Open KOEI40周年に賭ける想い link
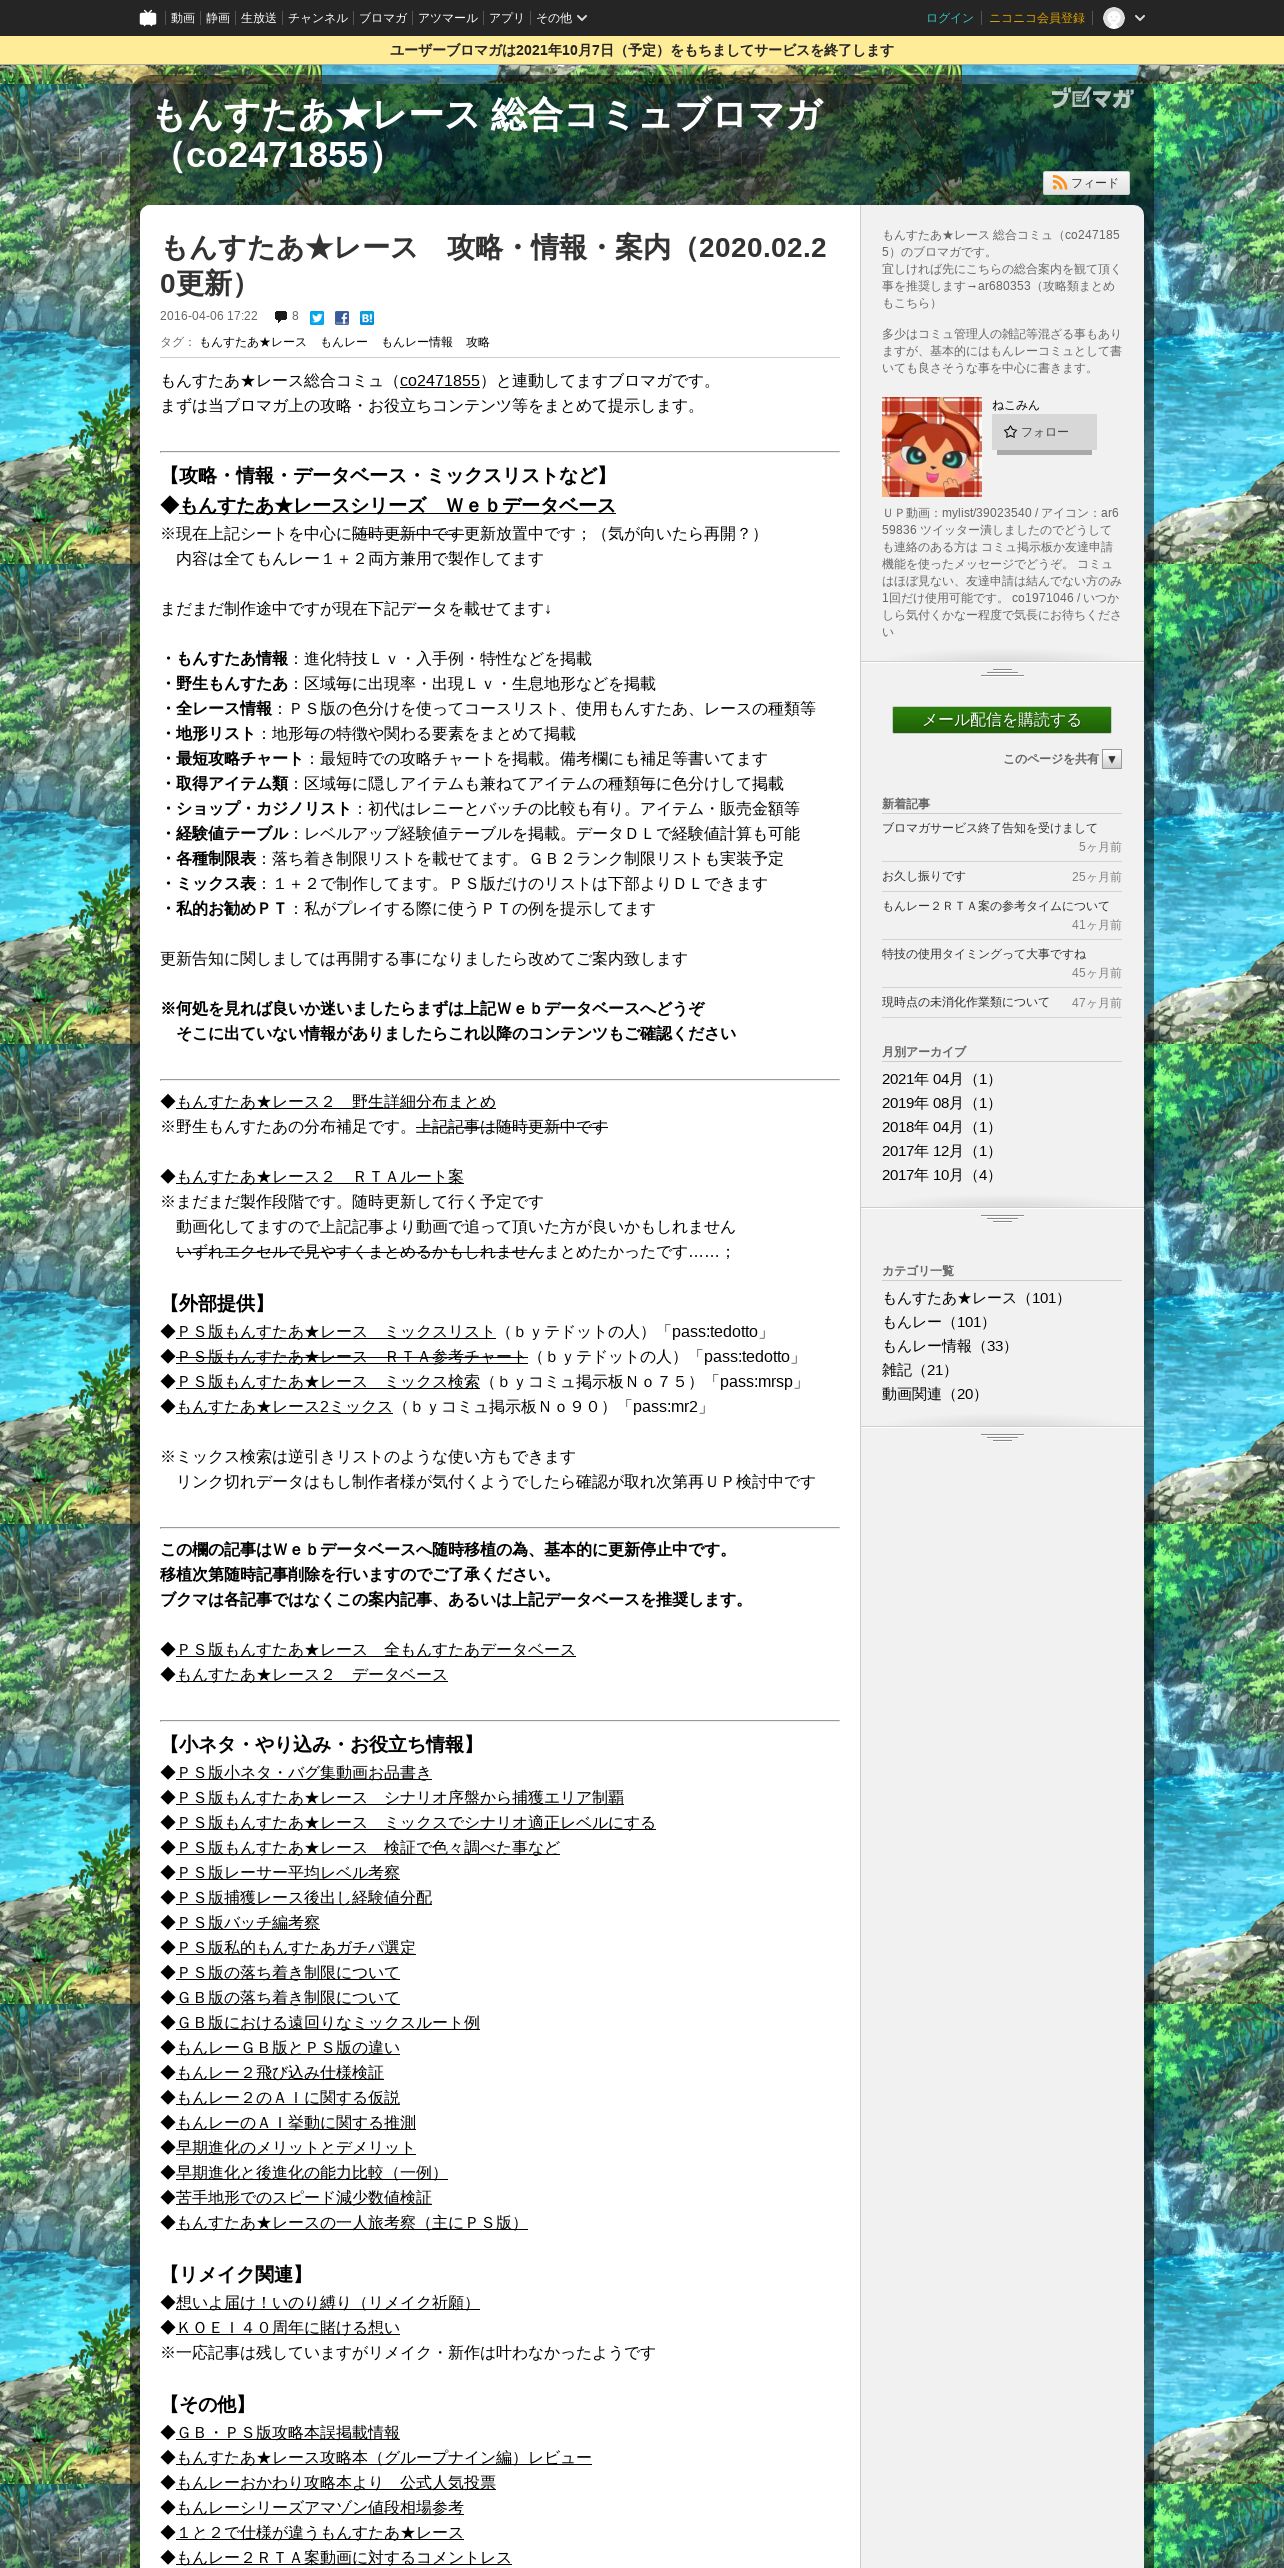The width and height of the screenshot is (1284, 2568). tap(288, 2328)
